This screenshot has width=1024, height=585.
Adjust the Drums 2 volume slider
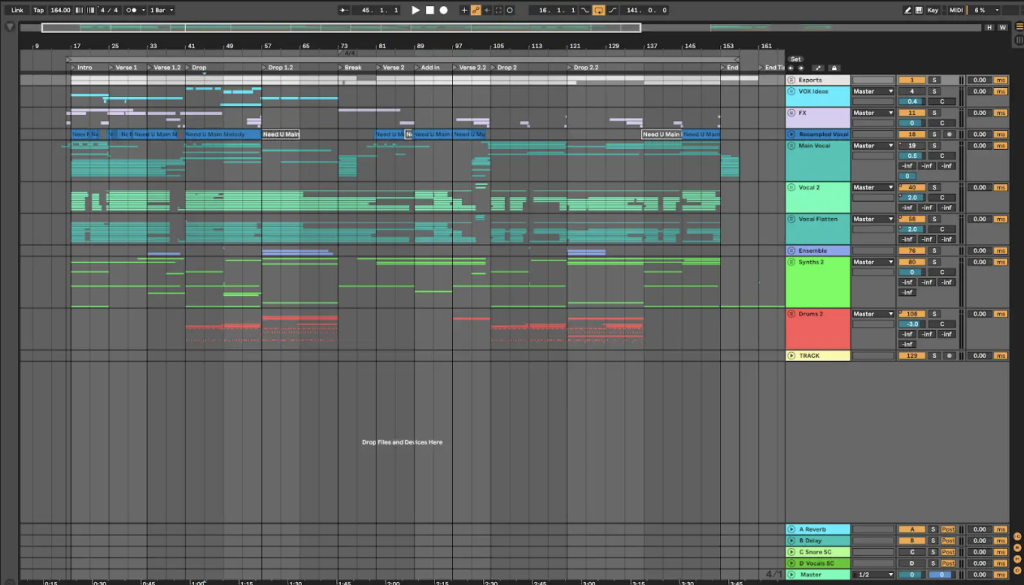(x=911, y=324)
